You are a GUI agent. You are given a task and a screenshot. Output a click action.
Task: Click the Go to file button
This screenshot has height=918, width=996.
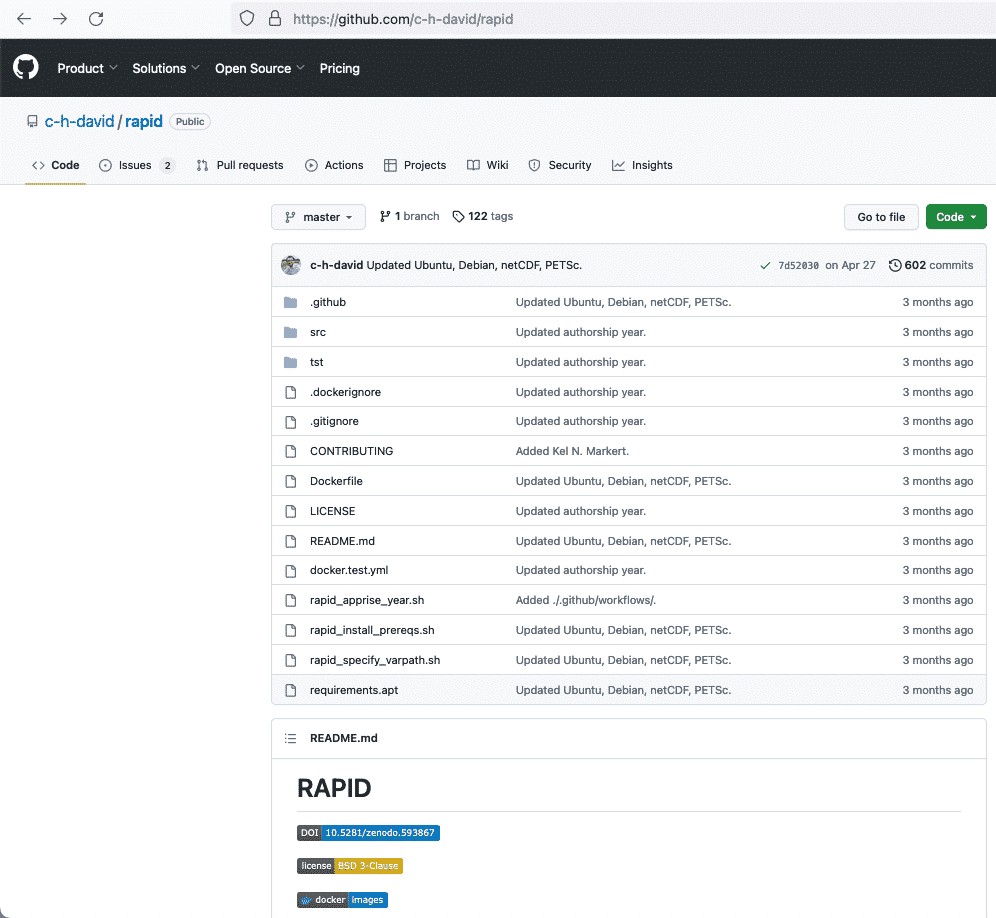pyautogui.click(x=881, y=217)
